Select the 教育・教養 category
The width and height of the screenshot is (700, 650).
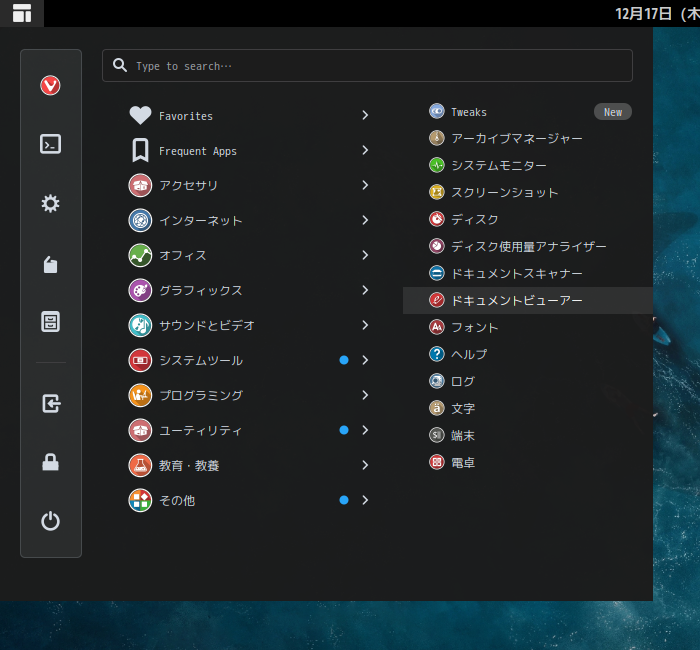click(249, 465)
